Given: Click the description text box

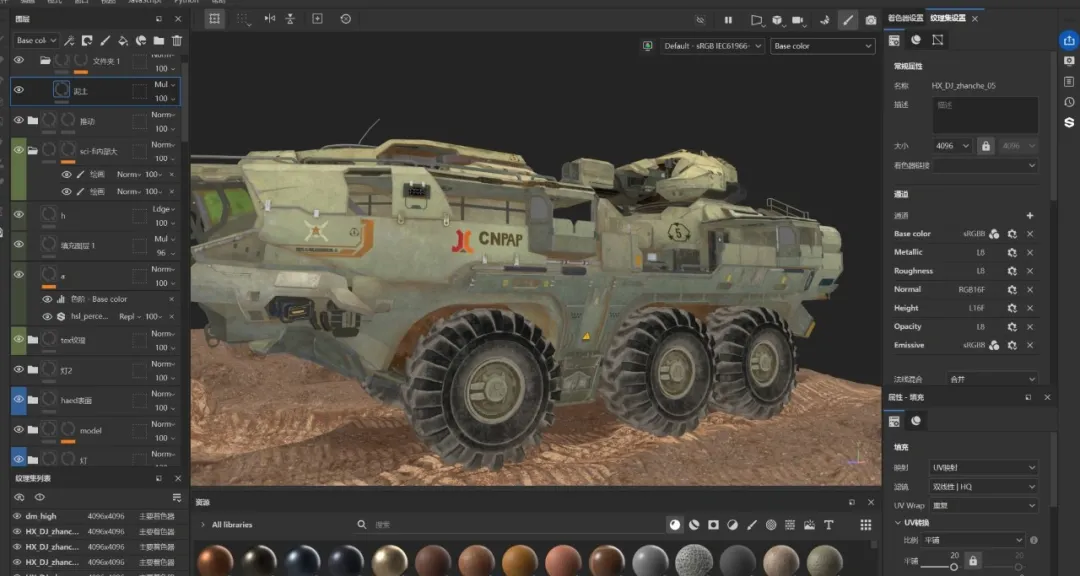Looking at the screenshot, I should (985, 115).
